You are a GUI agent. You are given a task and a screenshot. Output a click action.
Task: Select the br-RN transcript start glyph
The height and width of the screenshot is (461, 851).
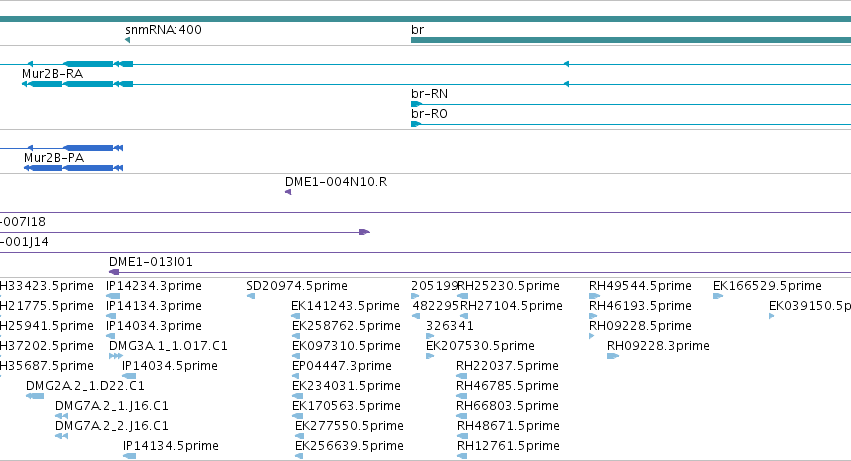(416, 104)
